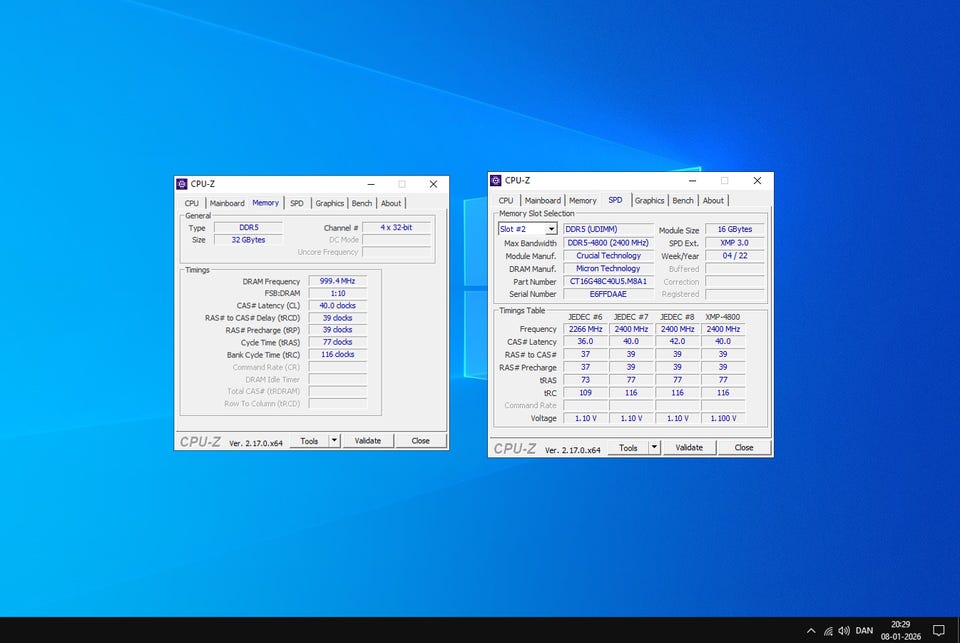Open the Tools dropdown arrow in the Memory window

click(334, 441)
